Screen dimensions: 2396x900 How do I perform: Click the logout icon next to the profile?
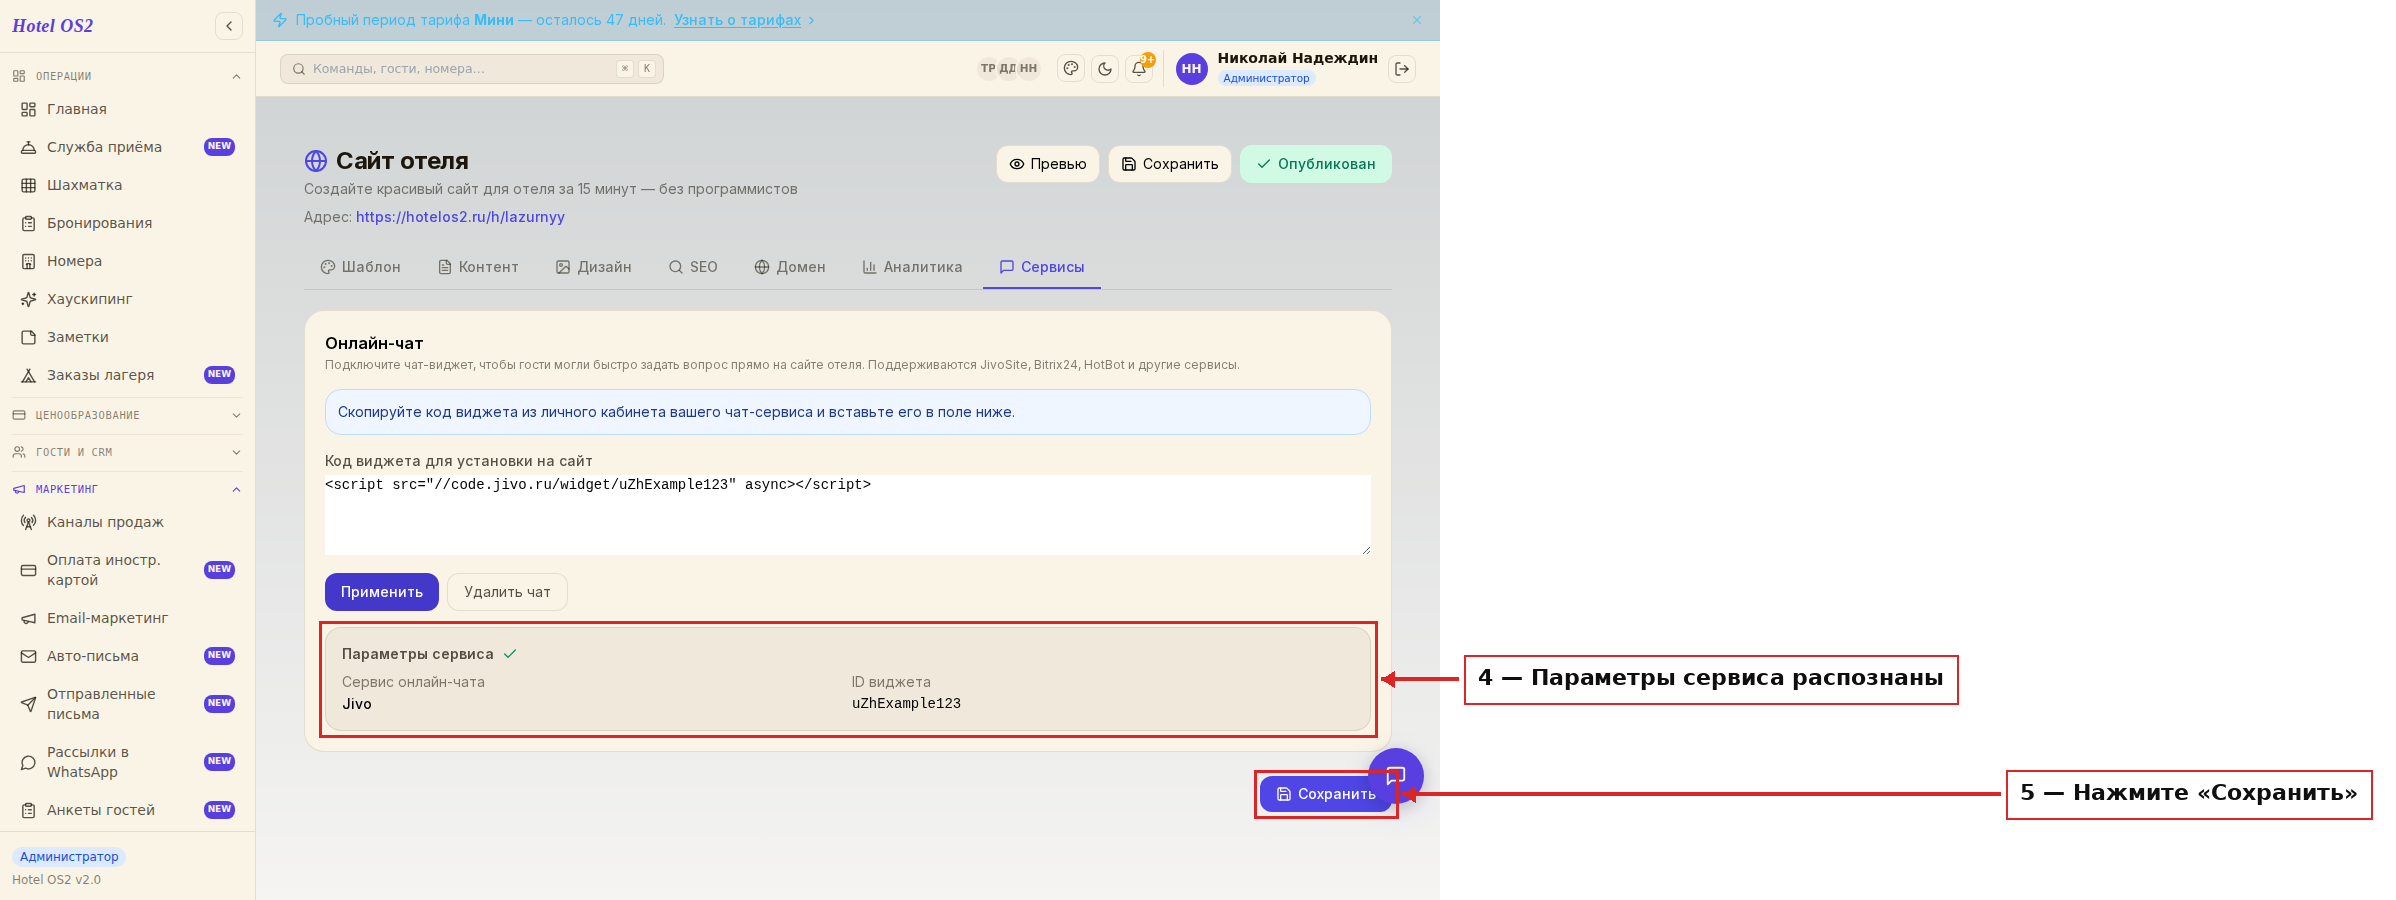pos(1402,69)
